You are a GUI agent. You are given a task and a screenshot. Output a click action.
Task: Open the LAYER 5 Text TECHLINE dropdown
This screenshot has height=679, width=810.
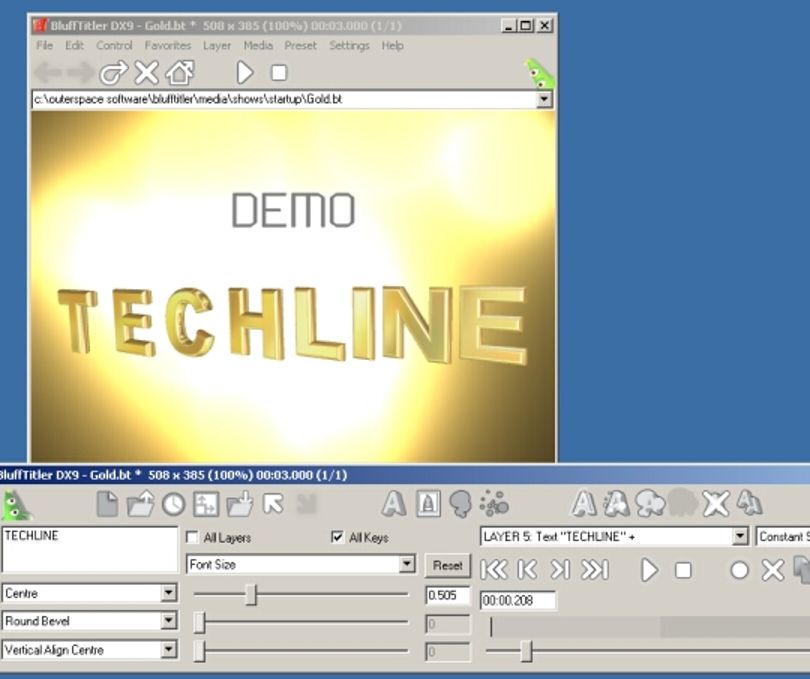(740, 536)
